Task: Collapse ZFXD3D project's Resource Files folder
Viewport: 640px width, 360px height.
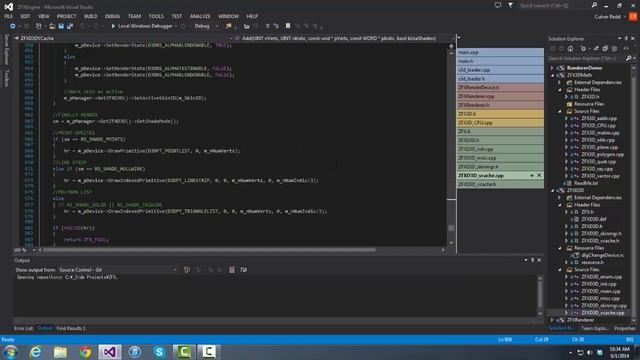Action: point(560,248)
